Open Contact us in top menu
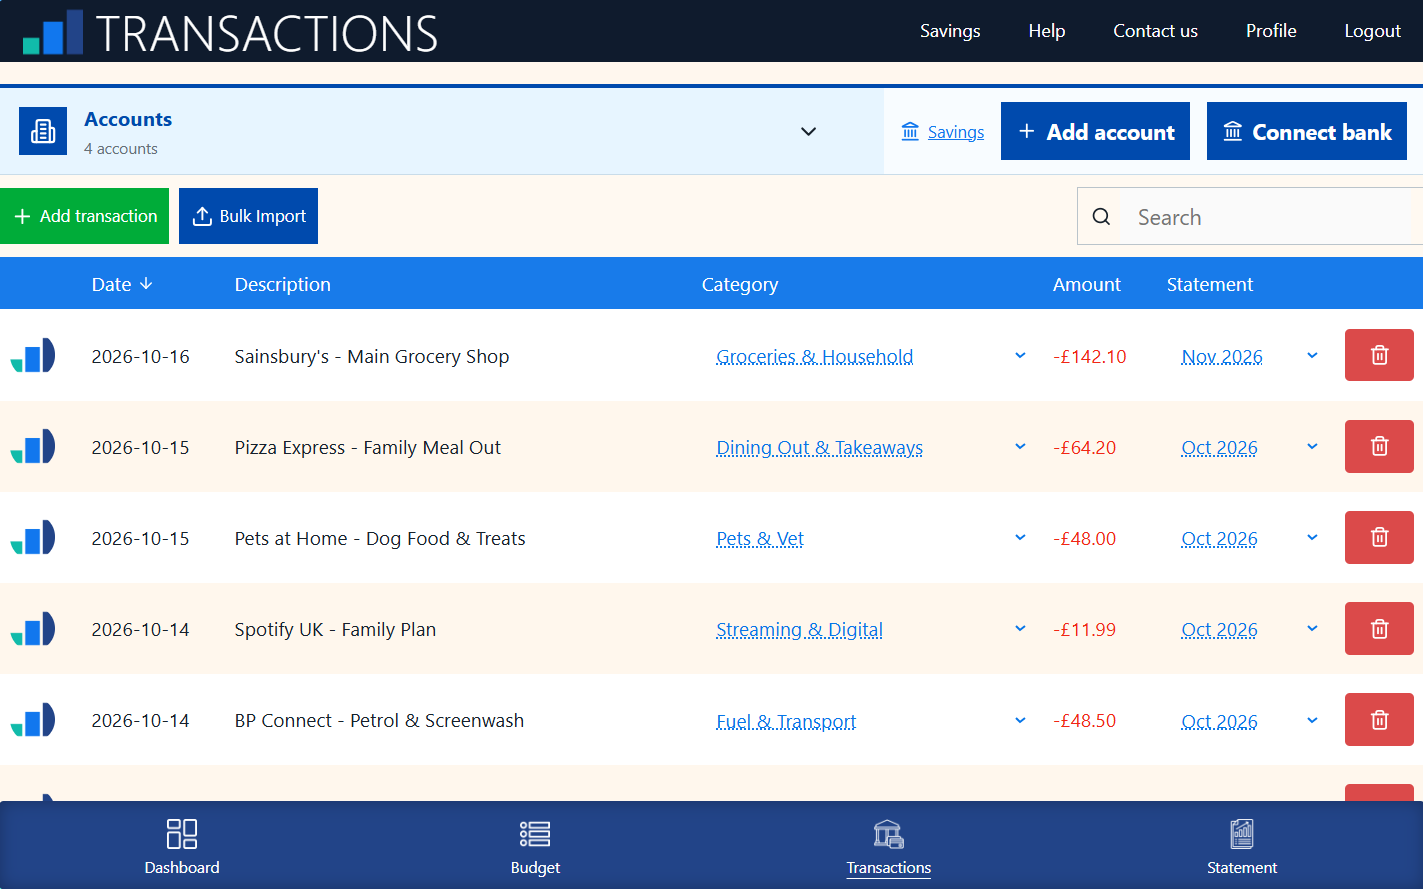This screenshot has height=889, width=1423. pos(1155,31)
